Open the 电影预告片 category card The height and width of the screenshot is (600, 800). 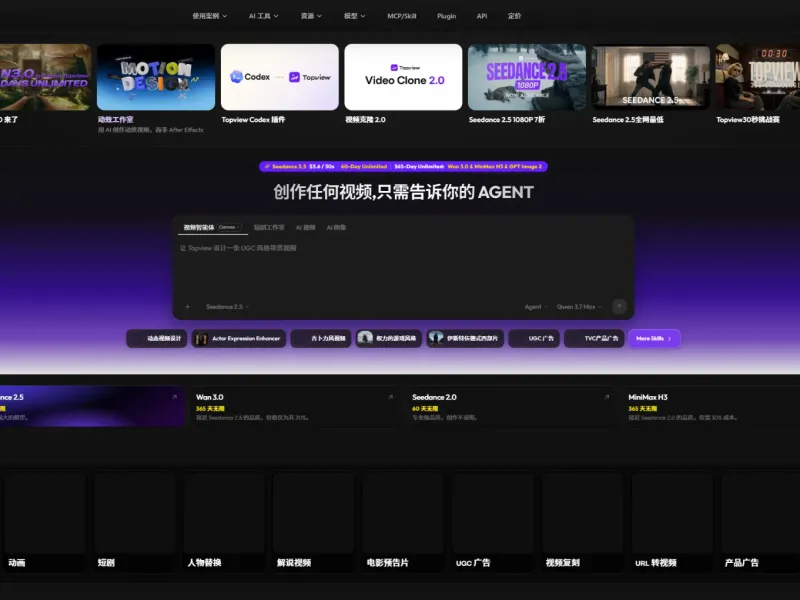pyautogui.click(x=404, y=521)
